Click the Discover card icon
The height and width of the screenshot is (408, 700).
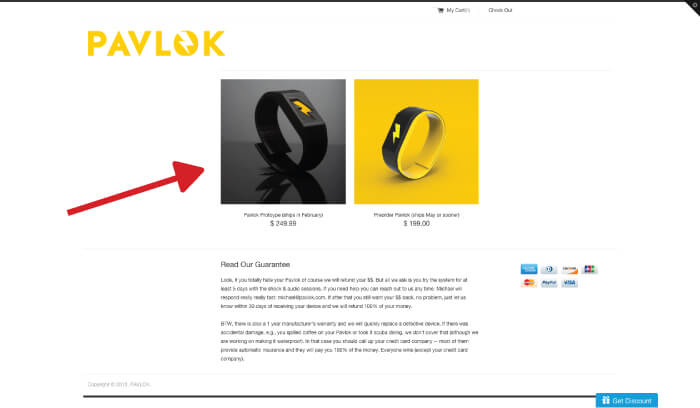(x=570, y=269)
